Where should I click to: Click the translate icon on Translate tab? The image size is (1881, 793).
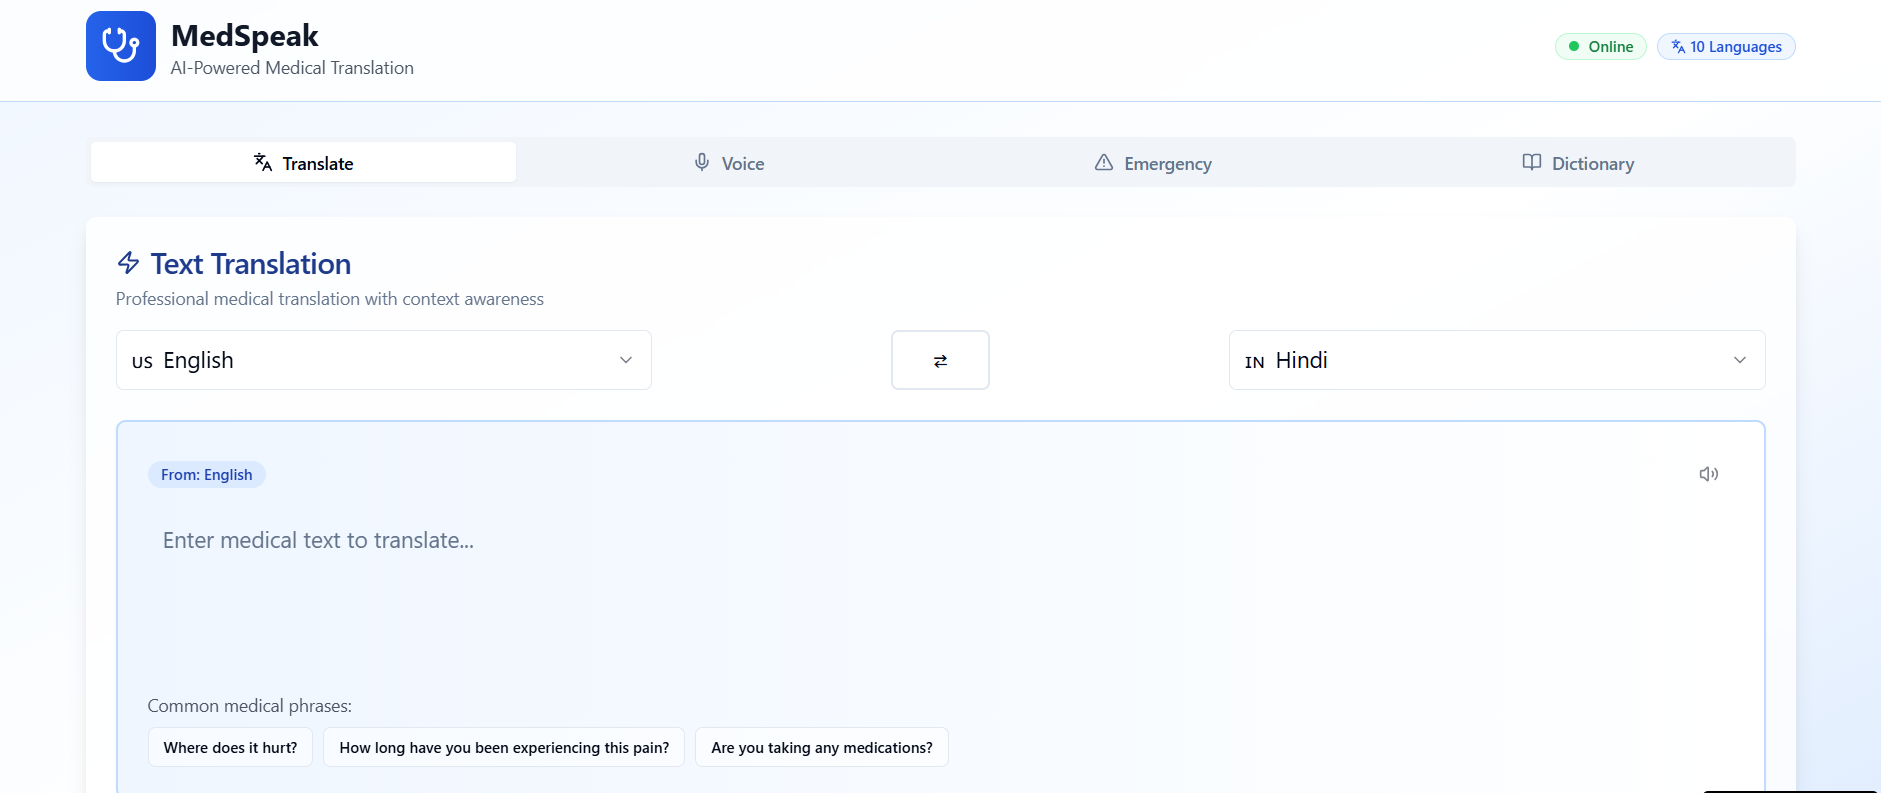tap(263, 162)
